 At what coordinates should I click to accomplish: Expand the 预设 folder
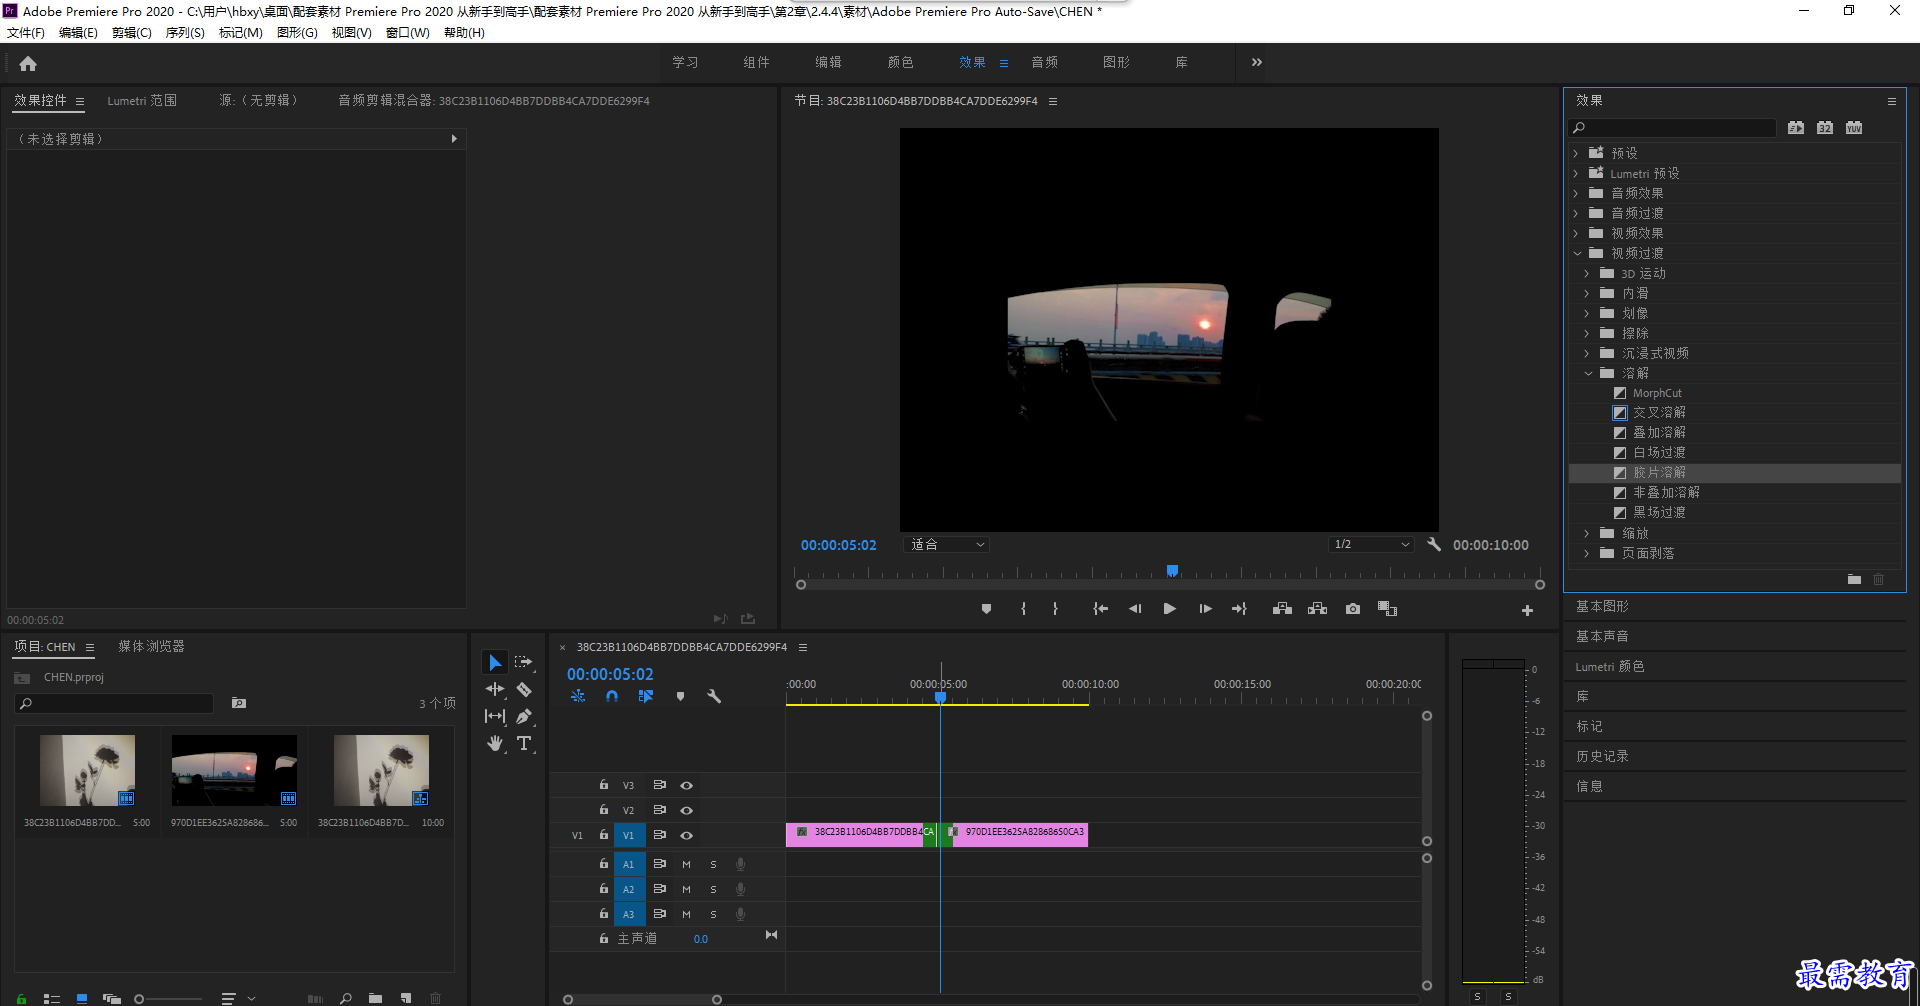(1576, 154)
